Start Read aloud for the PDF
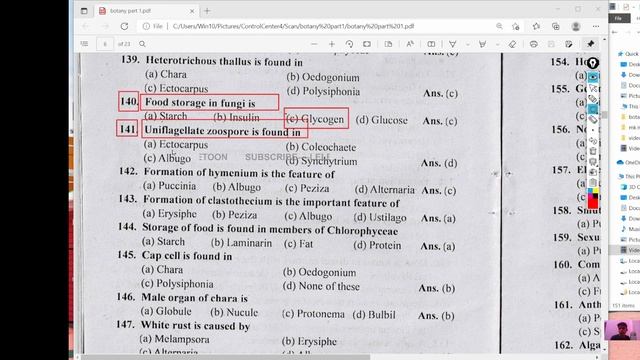Image resolution: width=640 pixels, height=360 pixels. [410, 44]
